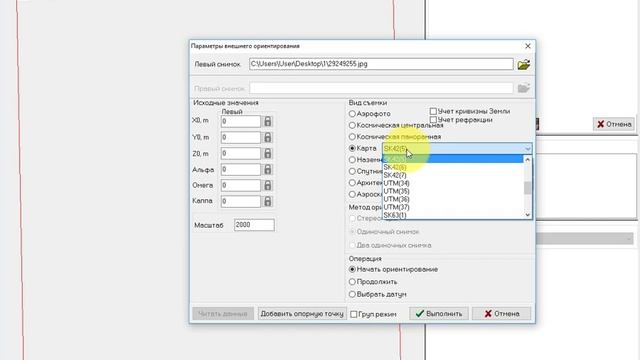
Task: Choose Продолжить operation
Action: (x=352, y=282)
